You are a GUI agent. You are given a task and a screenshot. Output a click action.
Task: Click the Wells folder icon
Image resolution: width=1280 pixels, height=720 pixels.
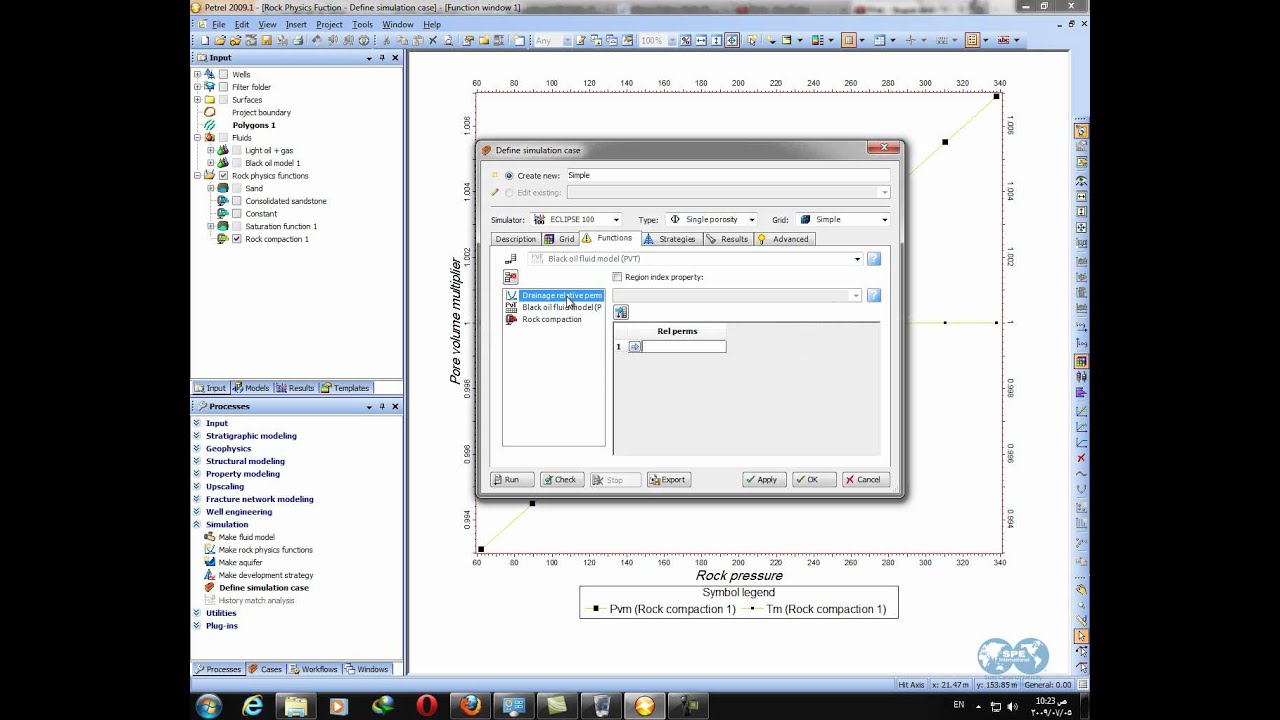pos(210,74)
